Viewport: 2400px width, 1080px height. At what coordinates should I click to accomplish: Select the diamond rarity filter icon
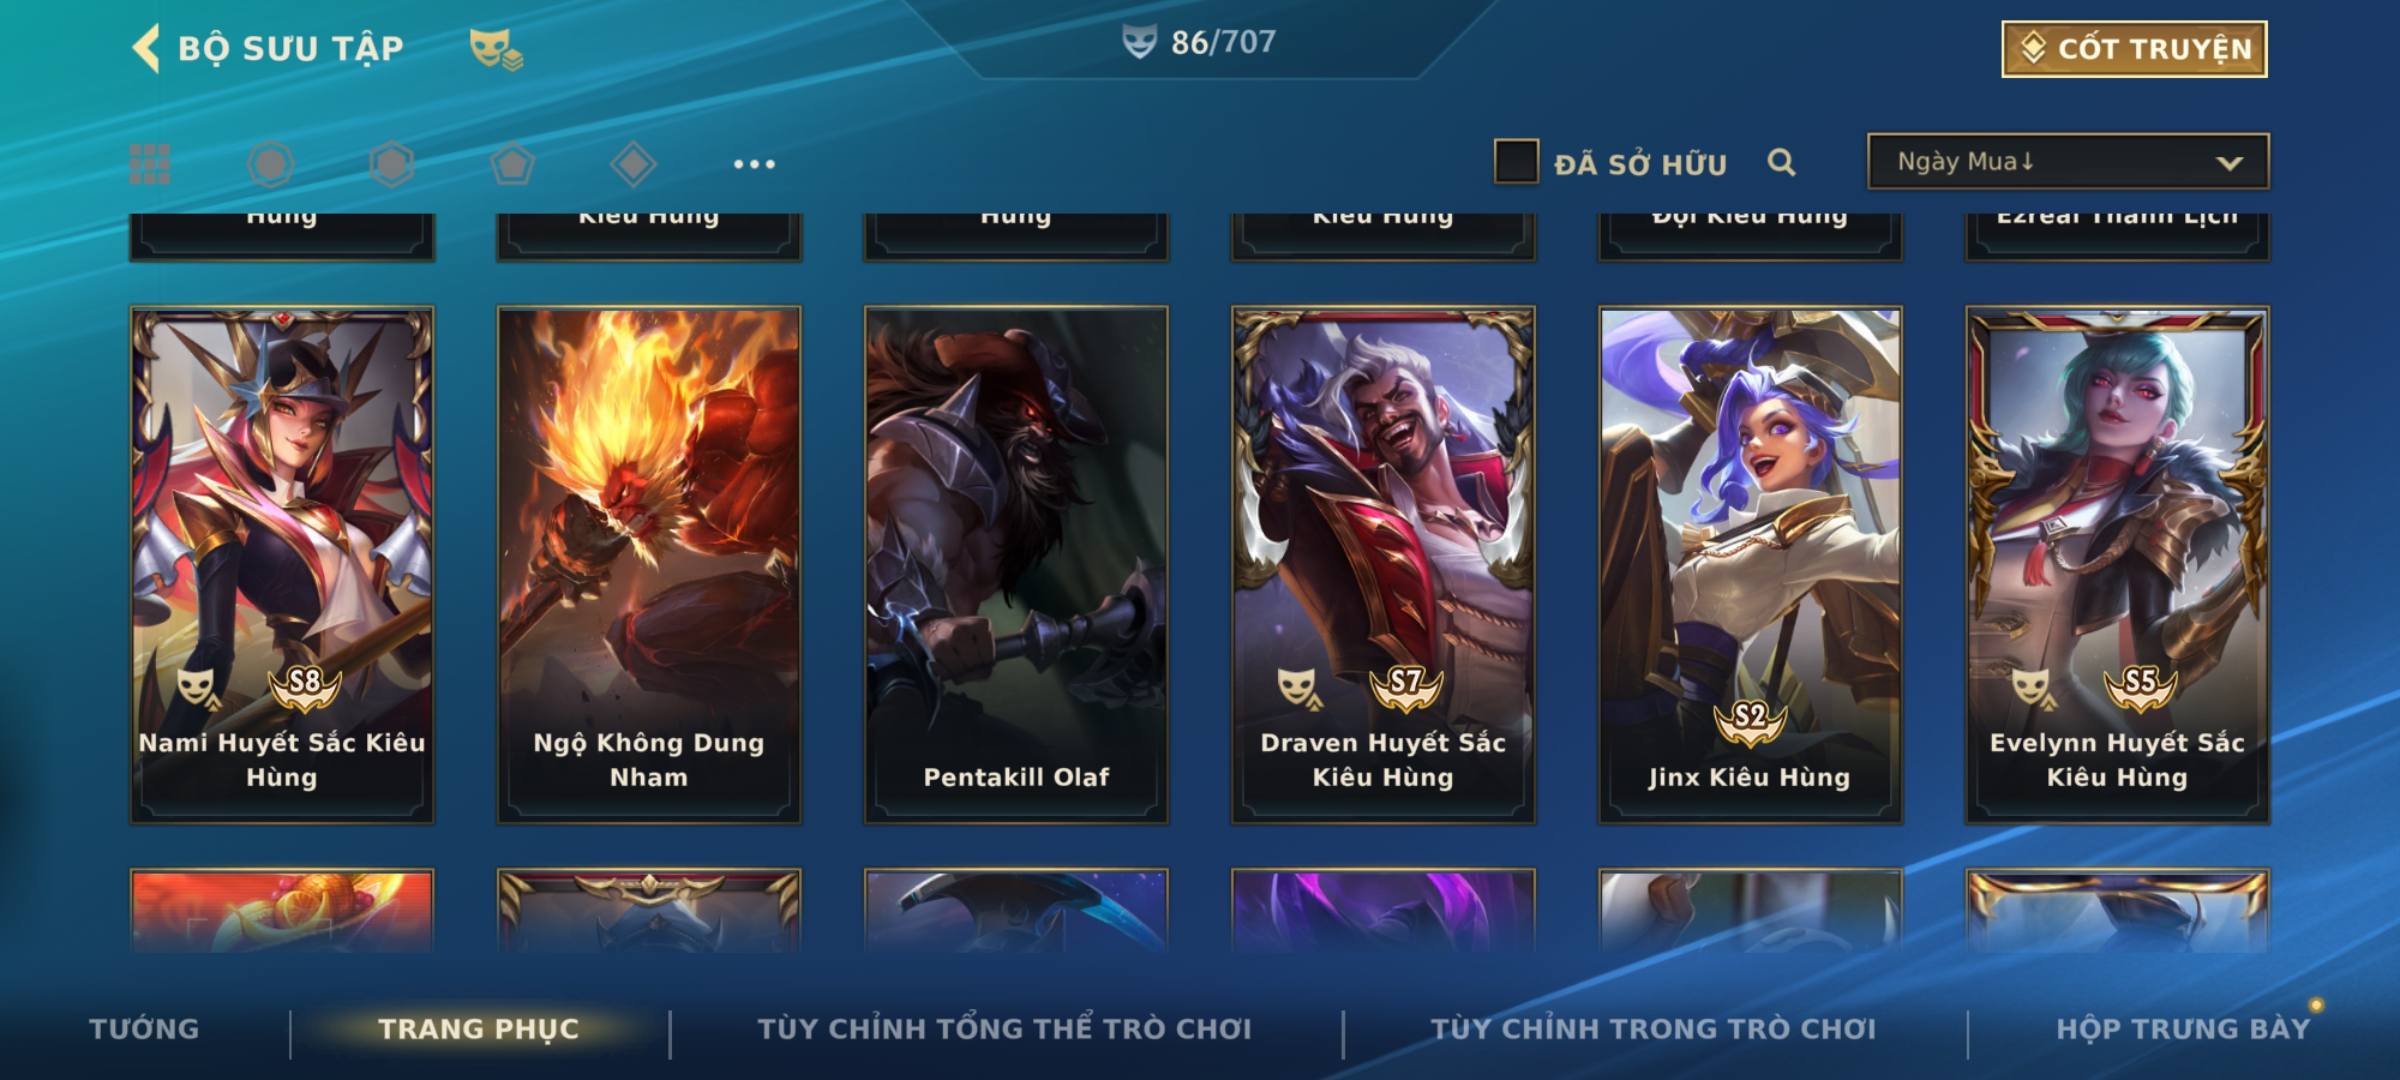[x=633, y=164]
